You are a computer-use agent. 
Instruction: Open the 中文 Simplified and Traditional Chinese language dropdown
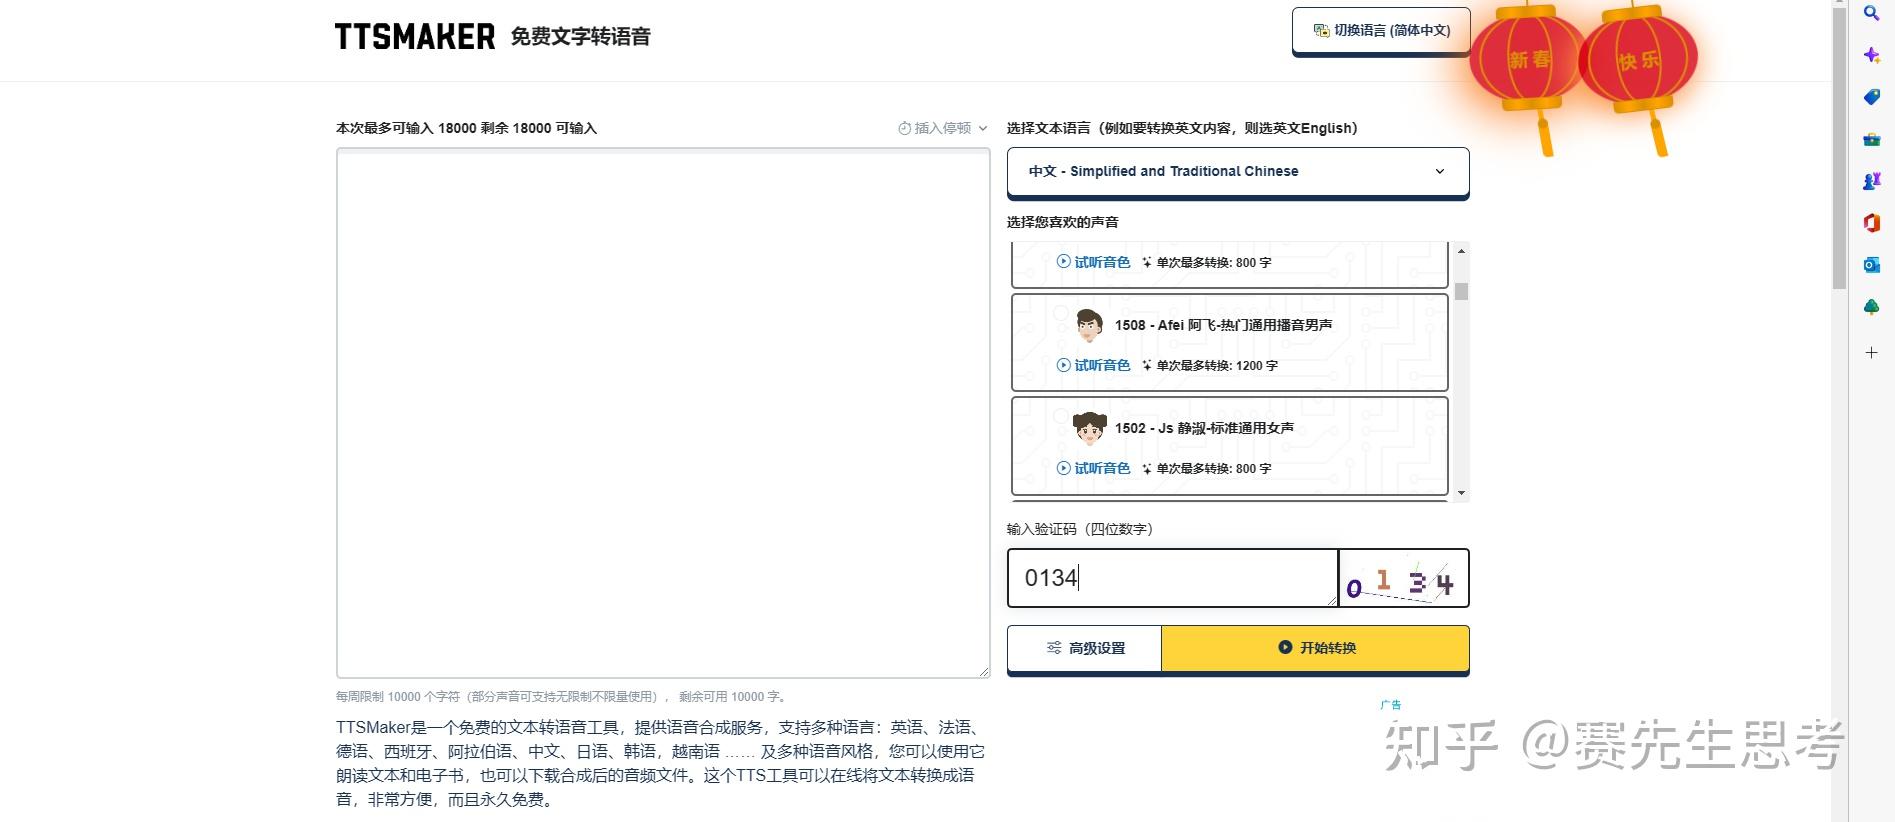[1237, 171]
